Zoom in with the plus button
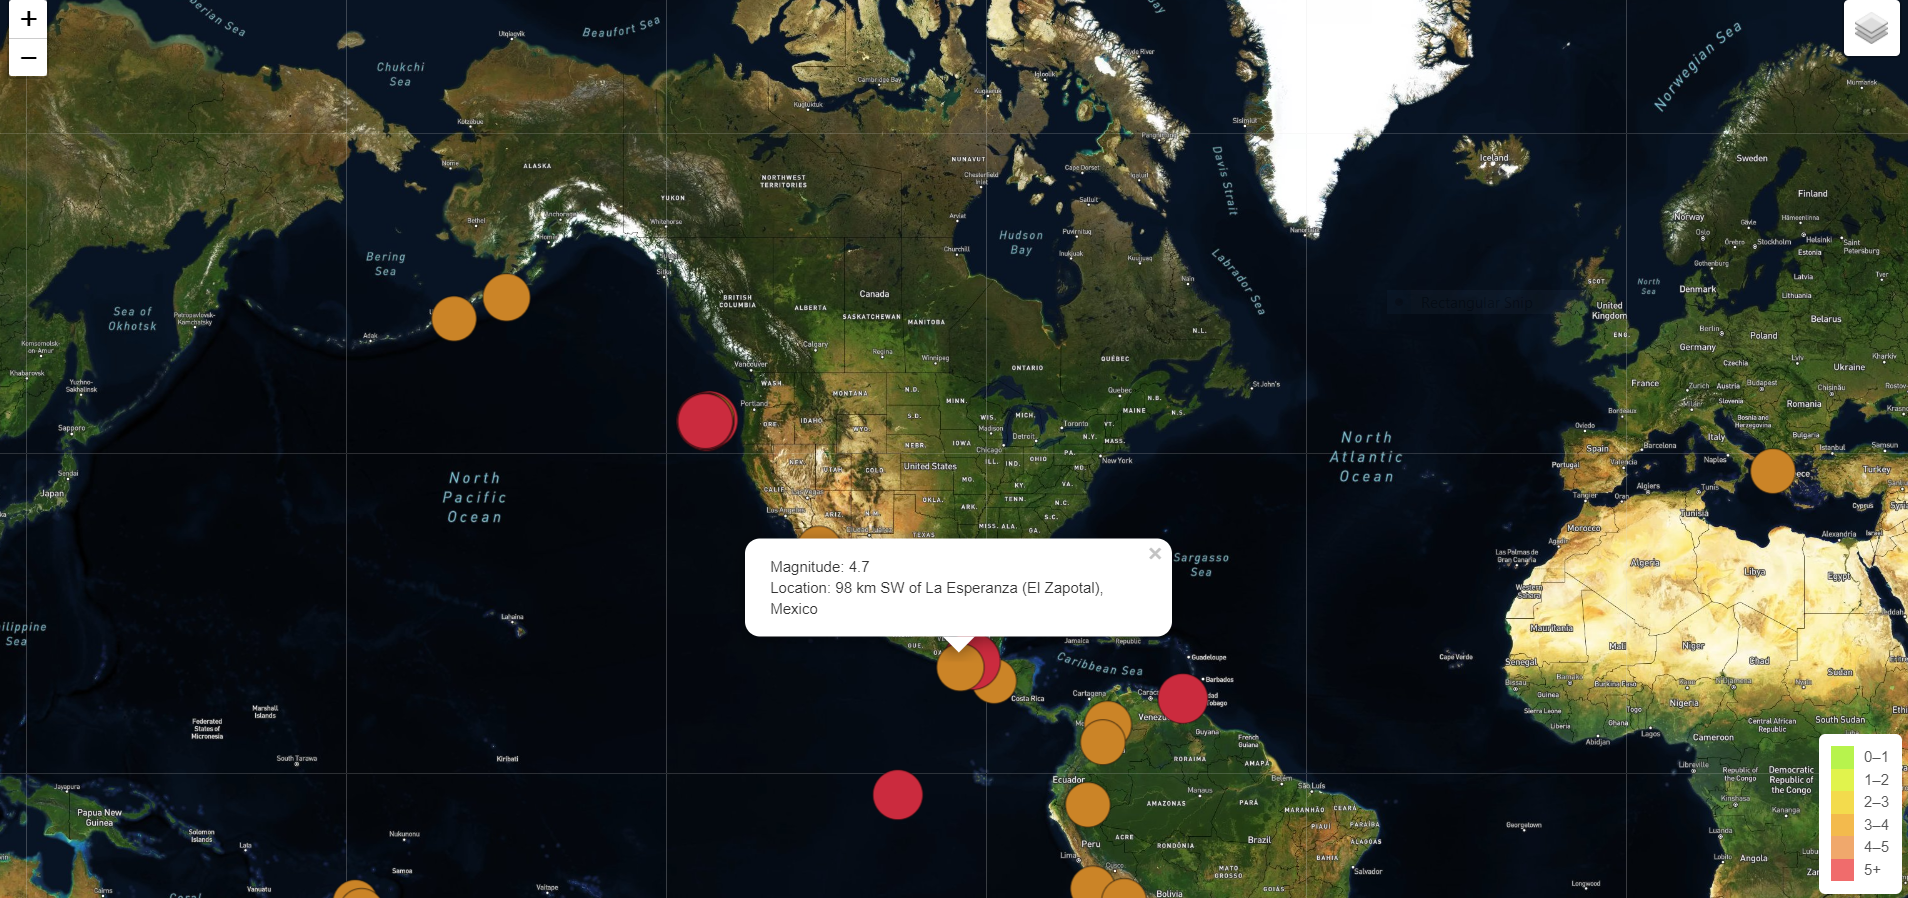Screen dimensions: 1908x898 click(x=28, y=19)
